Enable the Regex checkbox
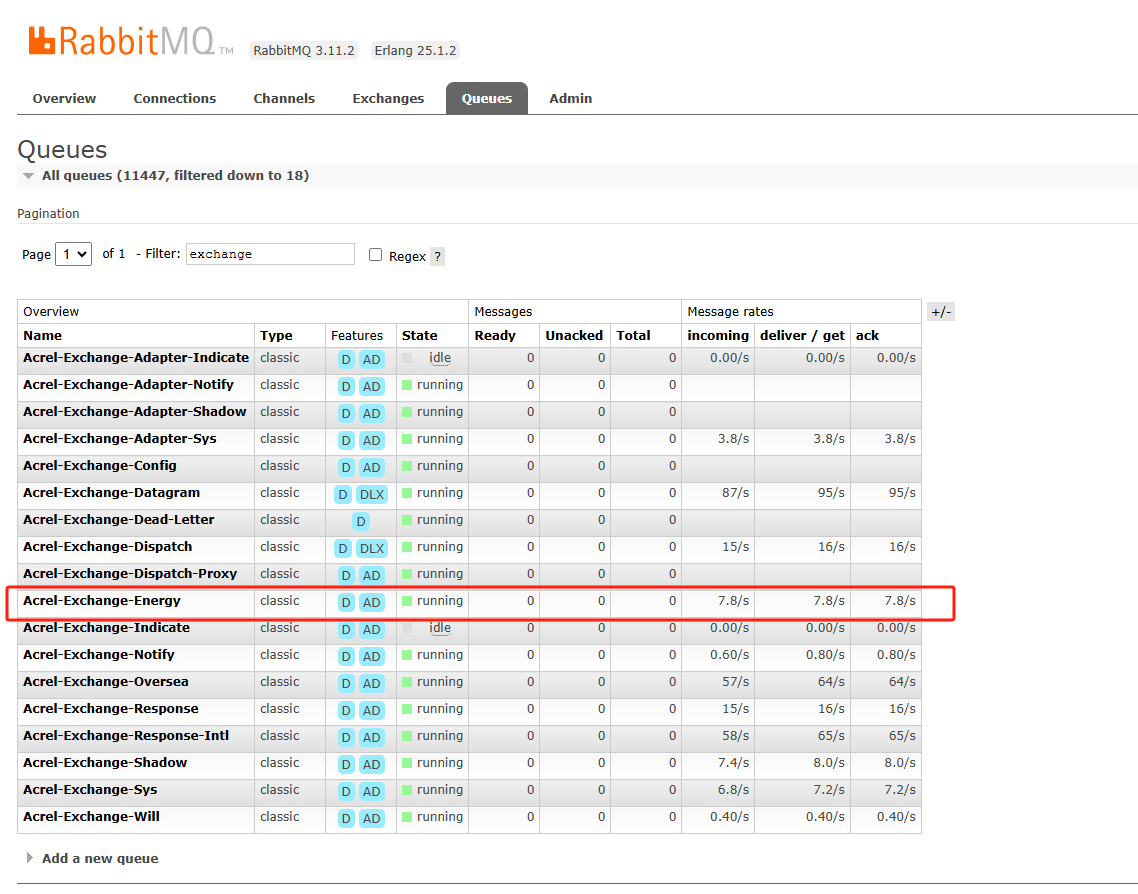This screenshot has height=894, width=1138. click(x=376, y=255)
